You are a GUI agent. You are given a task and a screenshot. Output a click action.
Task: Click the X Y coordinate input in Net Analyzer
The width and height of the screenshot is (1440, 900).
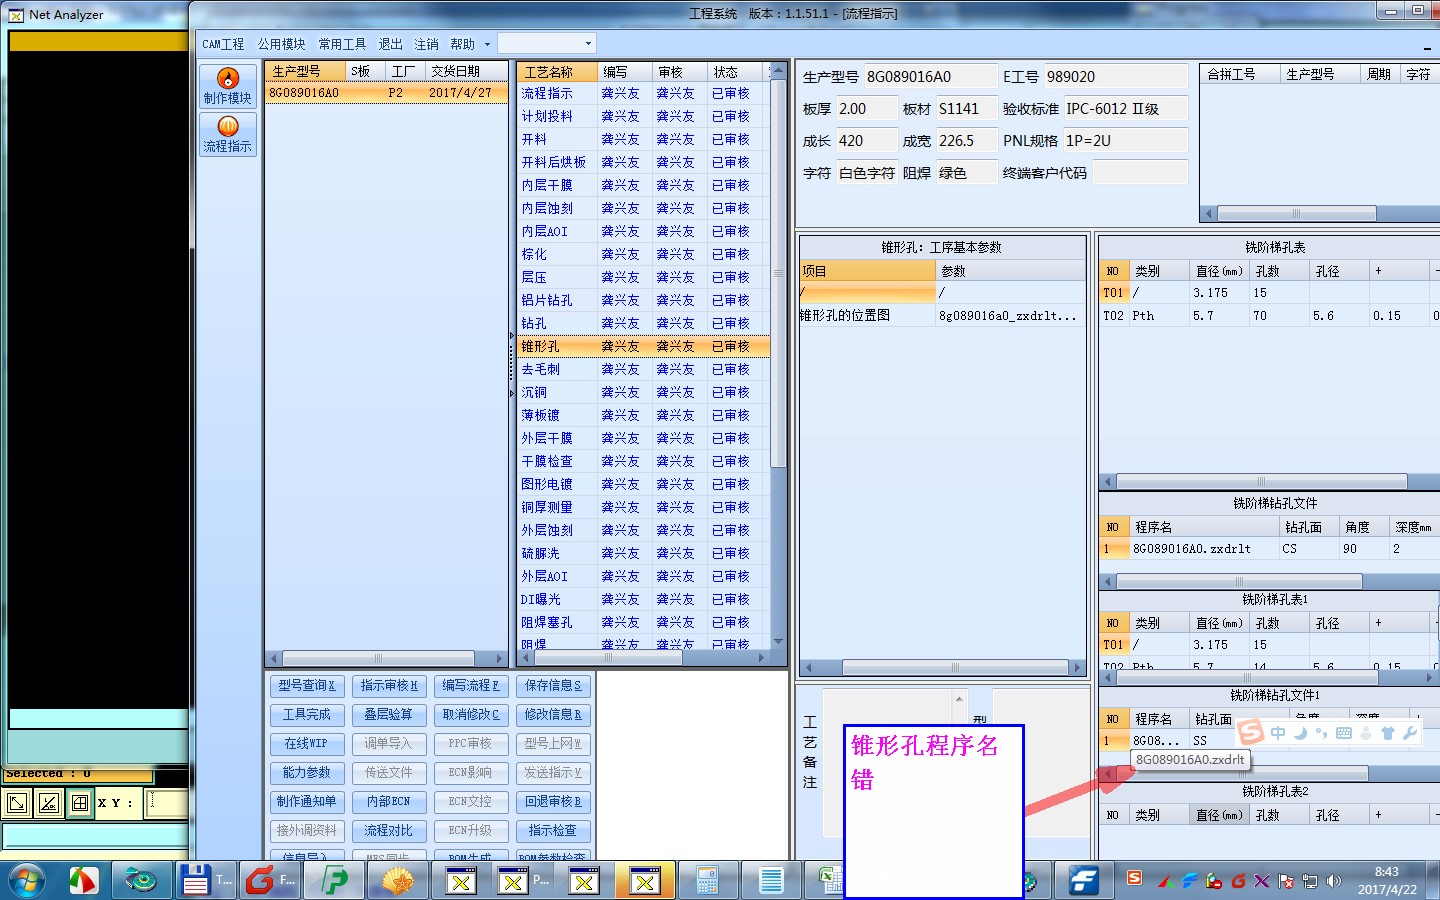[x=167, y=803]
